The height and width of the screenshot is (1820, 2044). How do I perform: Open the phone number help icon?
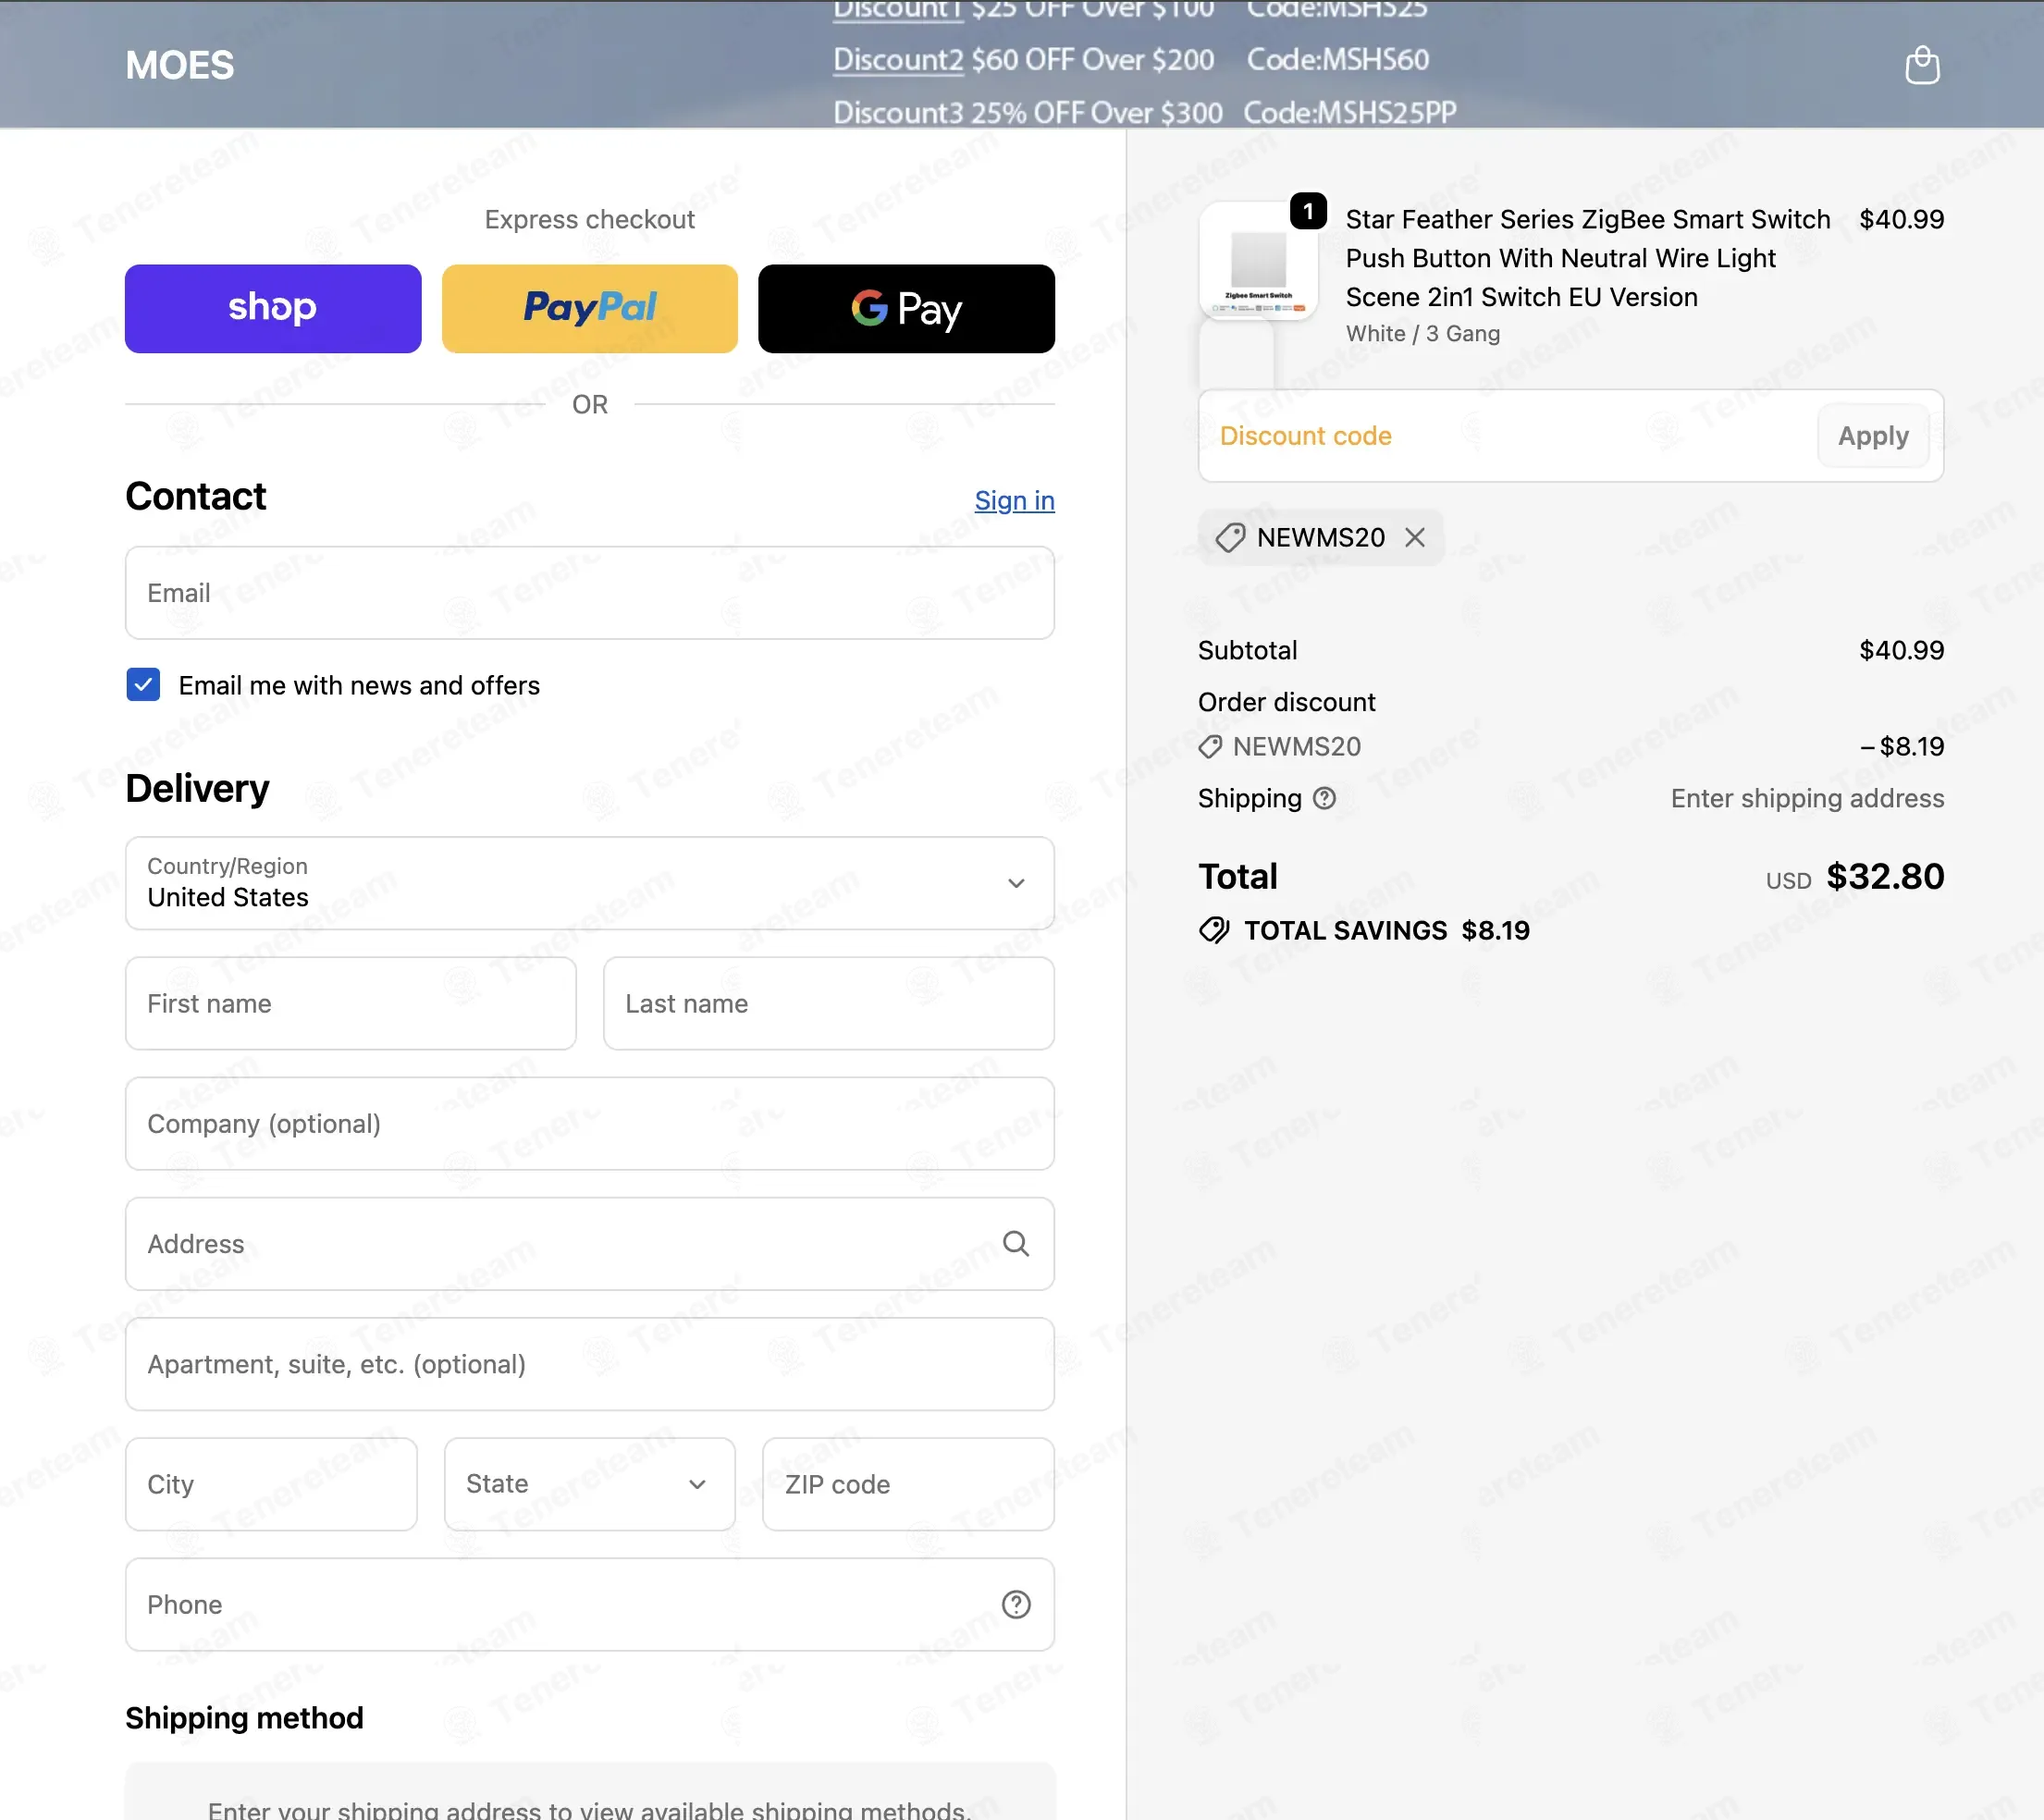coord(1016,1604)
